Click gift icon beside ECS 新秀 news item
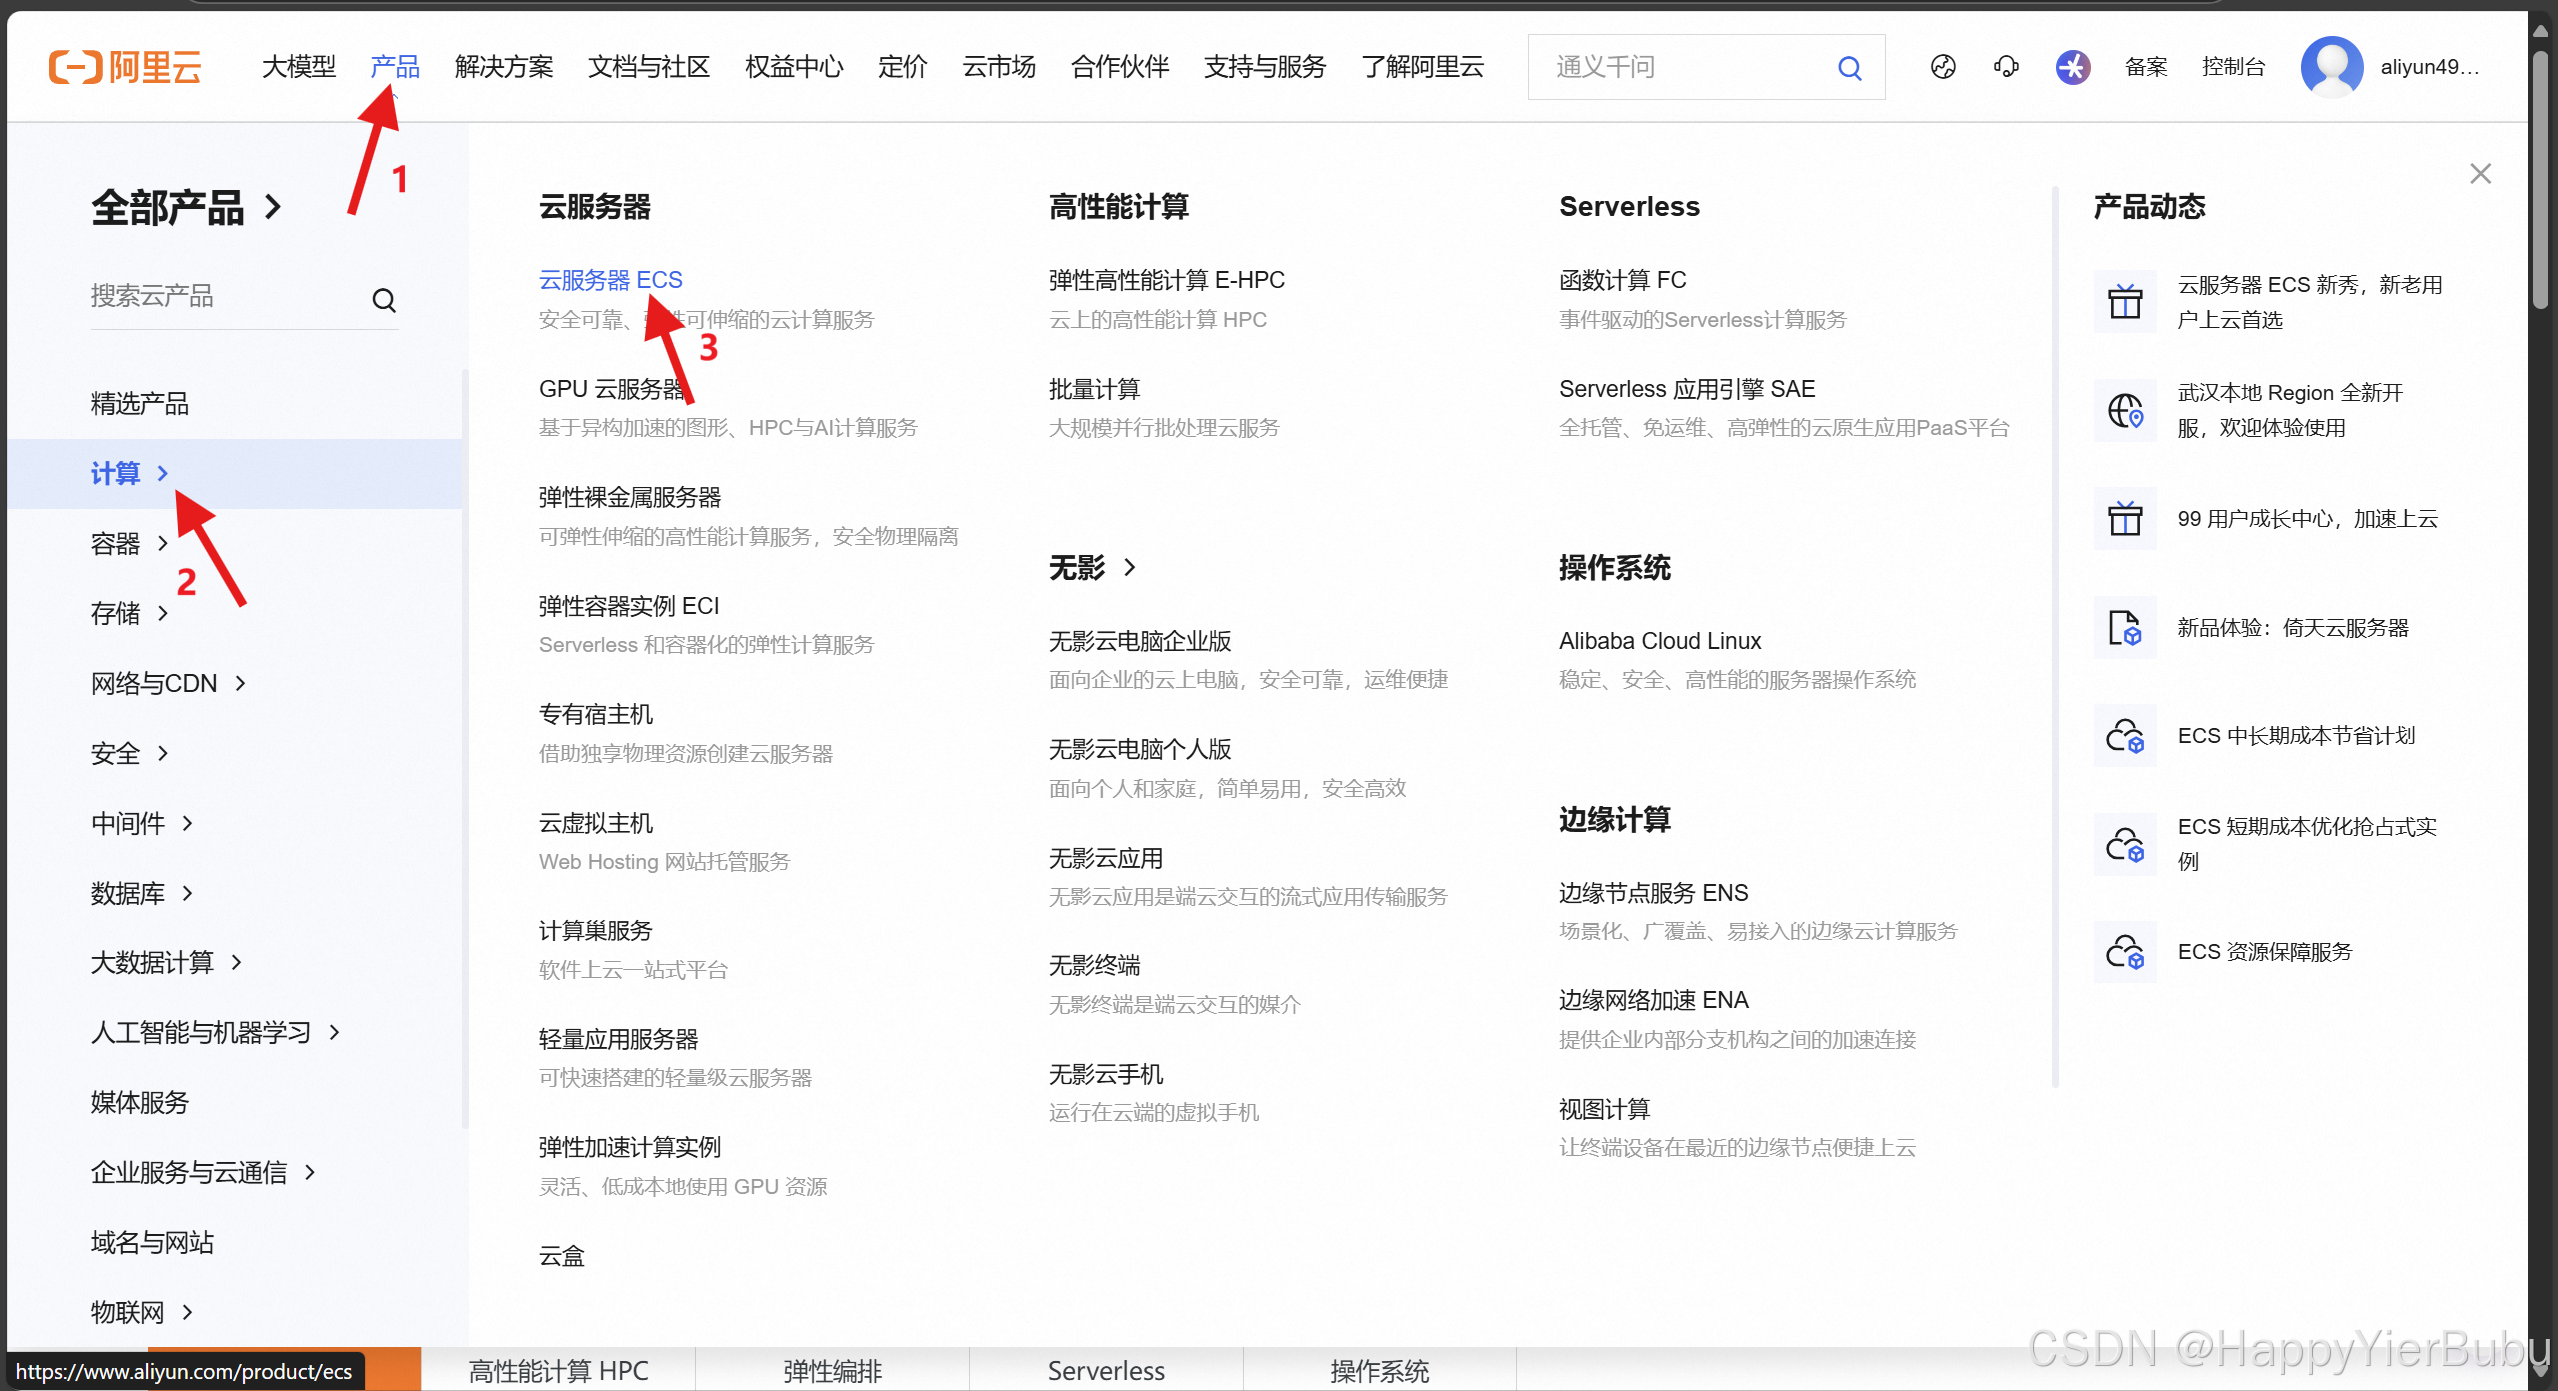 click(2125, 301)
